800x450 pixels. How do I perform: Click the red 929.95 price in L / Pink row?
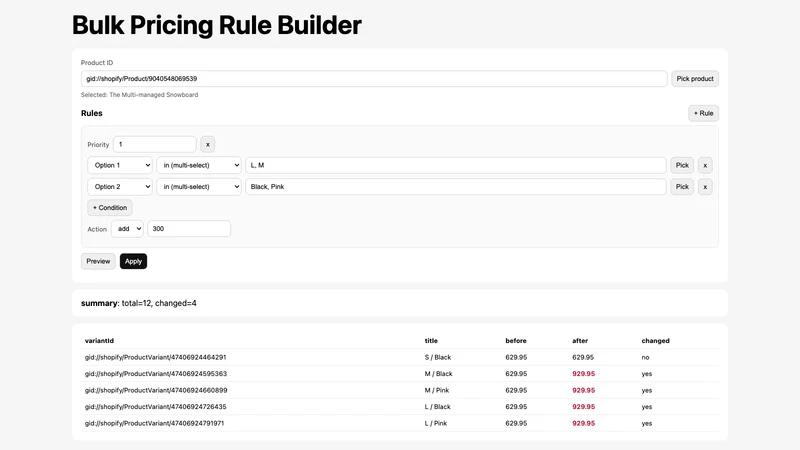(x=584, y=423)
